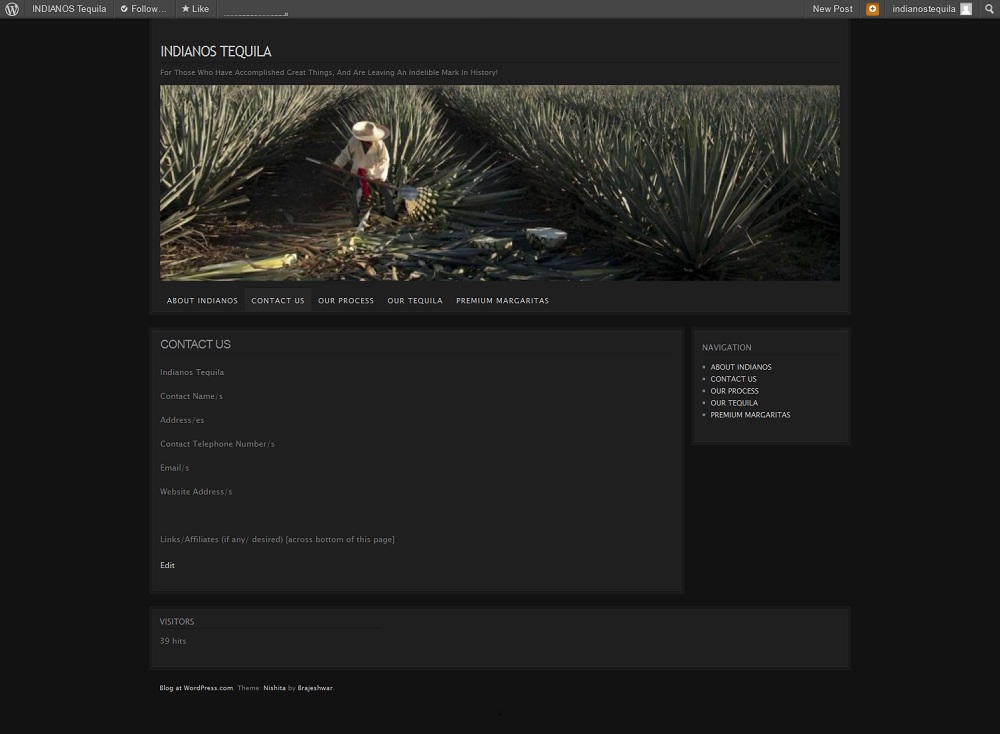Open Blog at WordPress.com footer link
The height and width of the screenshot is (734, 1000).
tap(196, 688)
